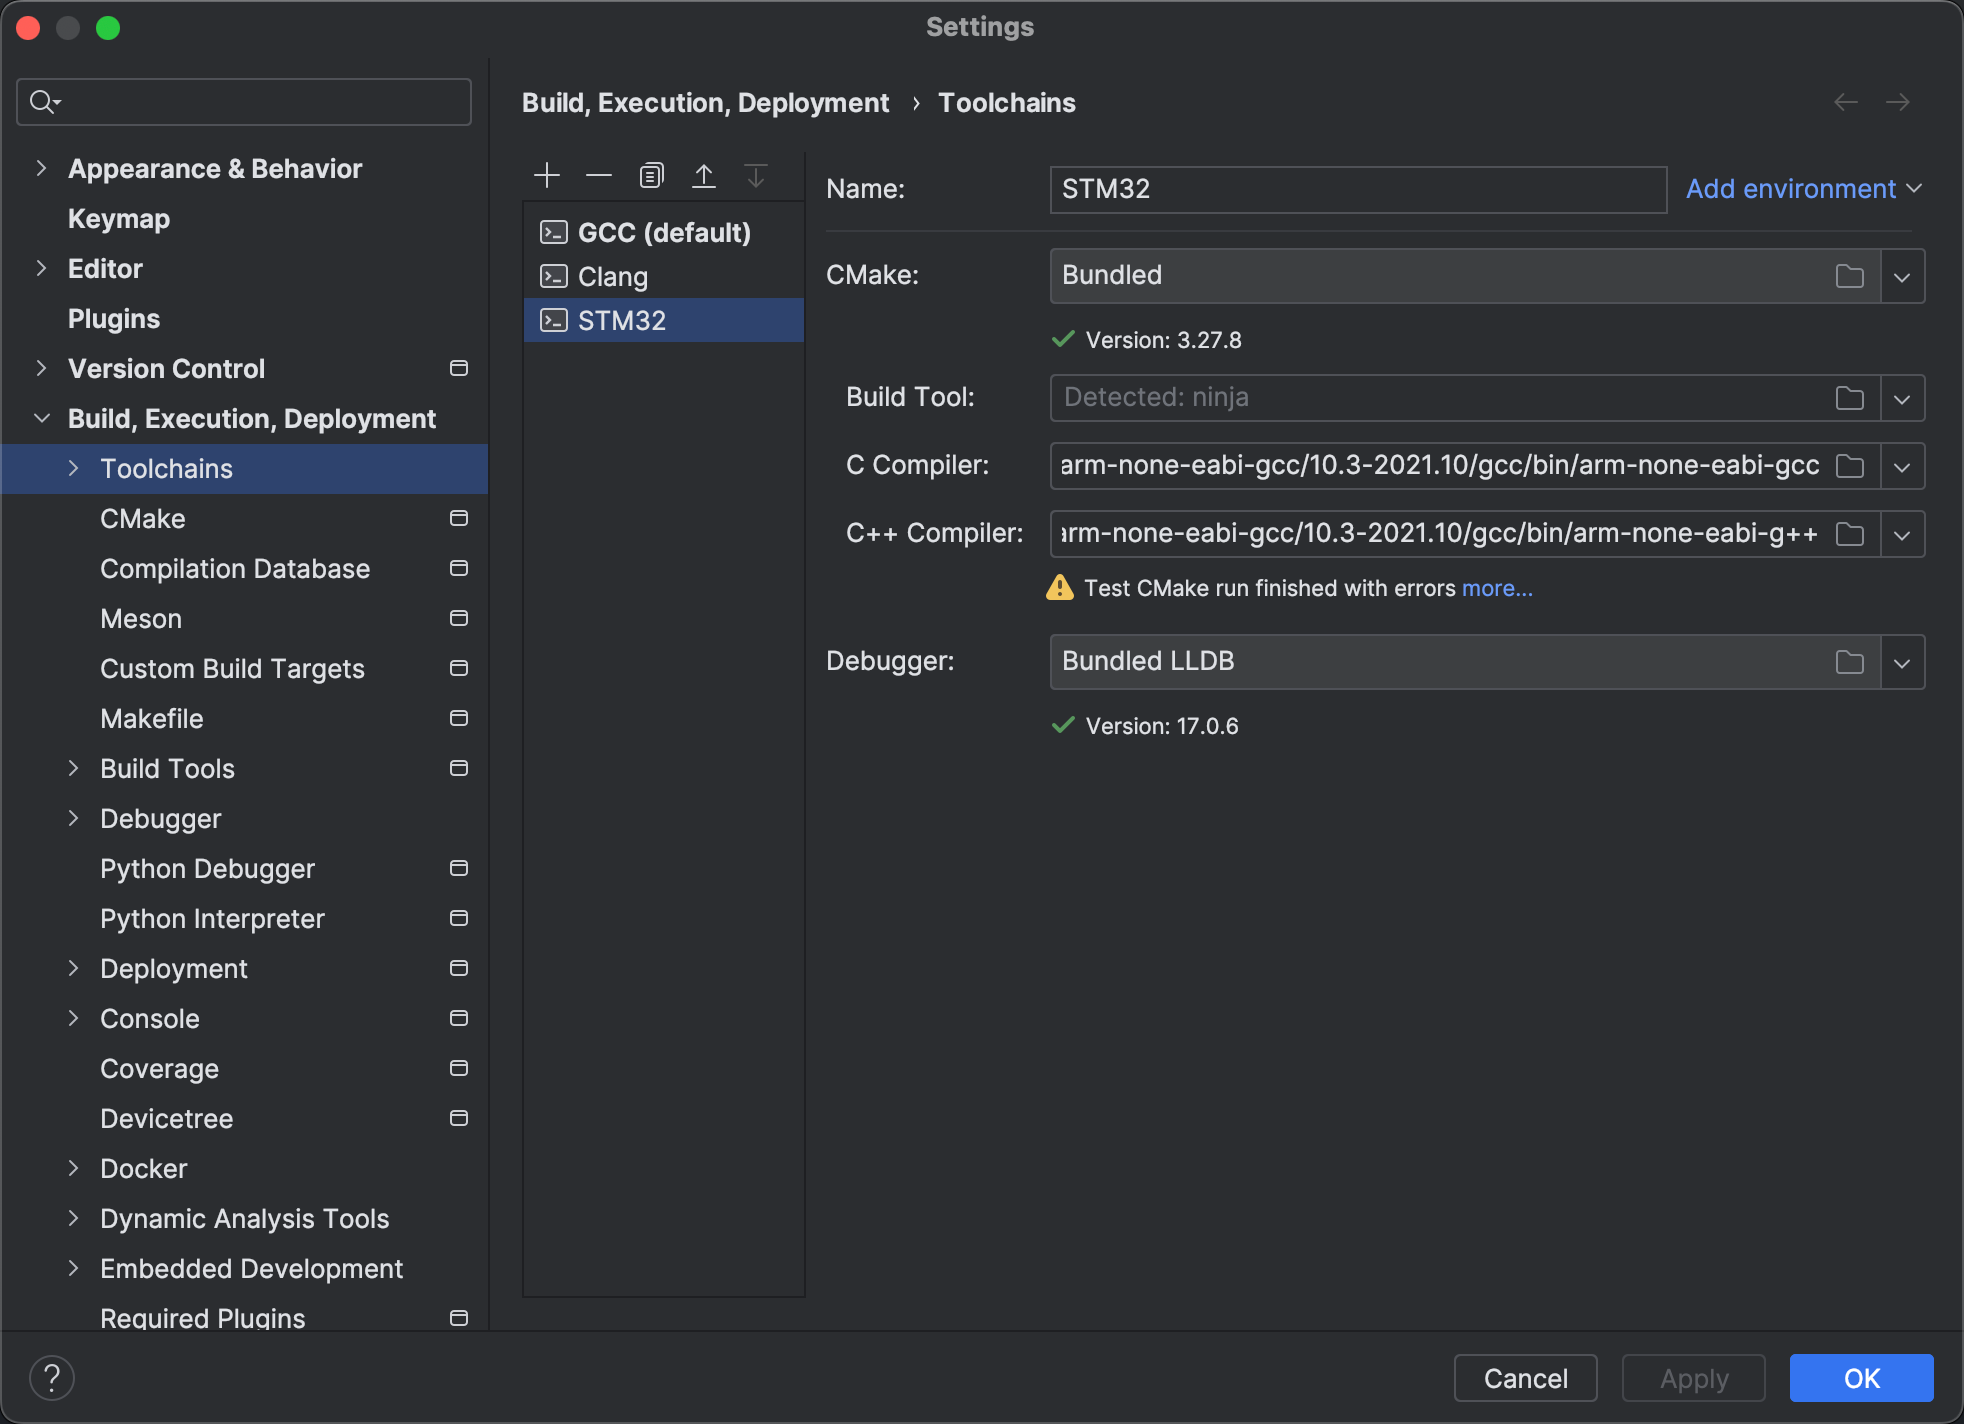Navigate forward with right arrow
The width and height of the screenshot is (1964, 1424).
[1898, 102]
